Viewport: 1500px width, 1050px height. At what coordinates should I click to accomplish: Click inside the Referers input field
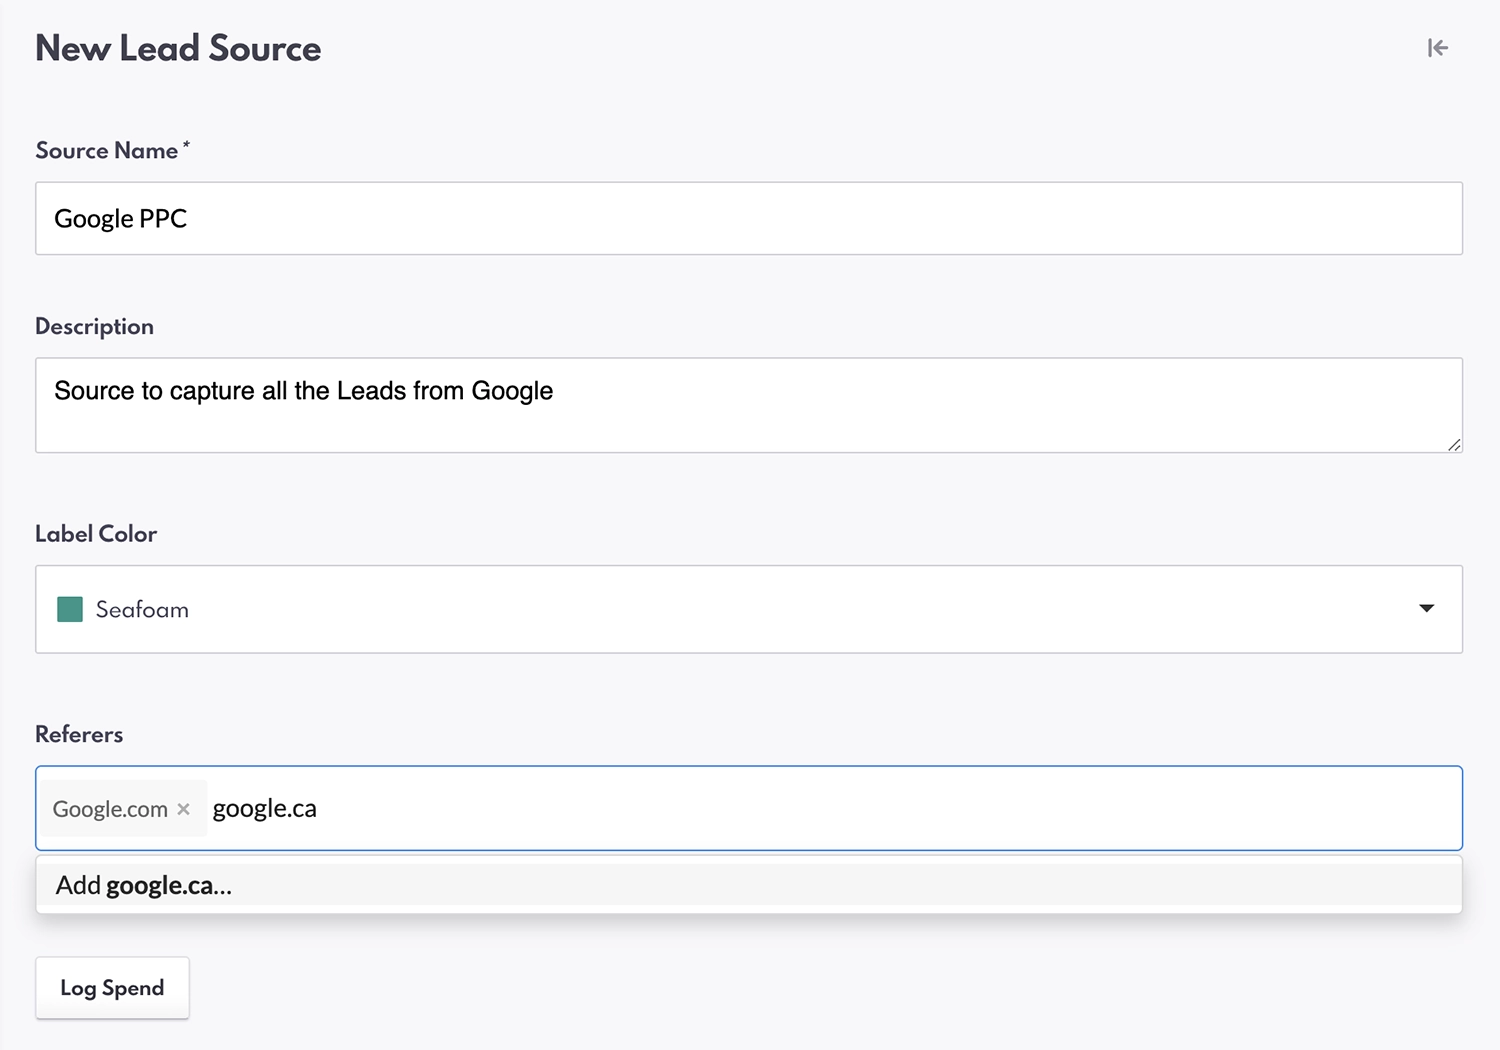pyautogui.click(x=700, y=808)
